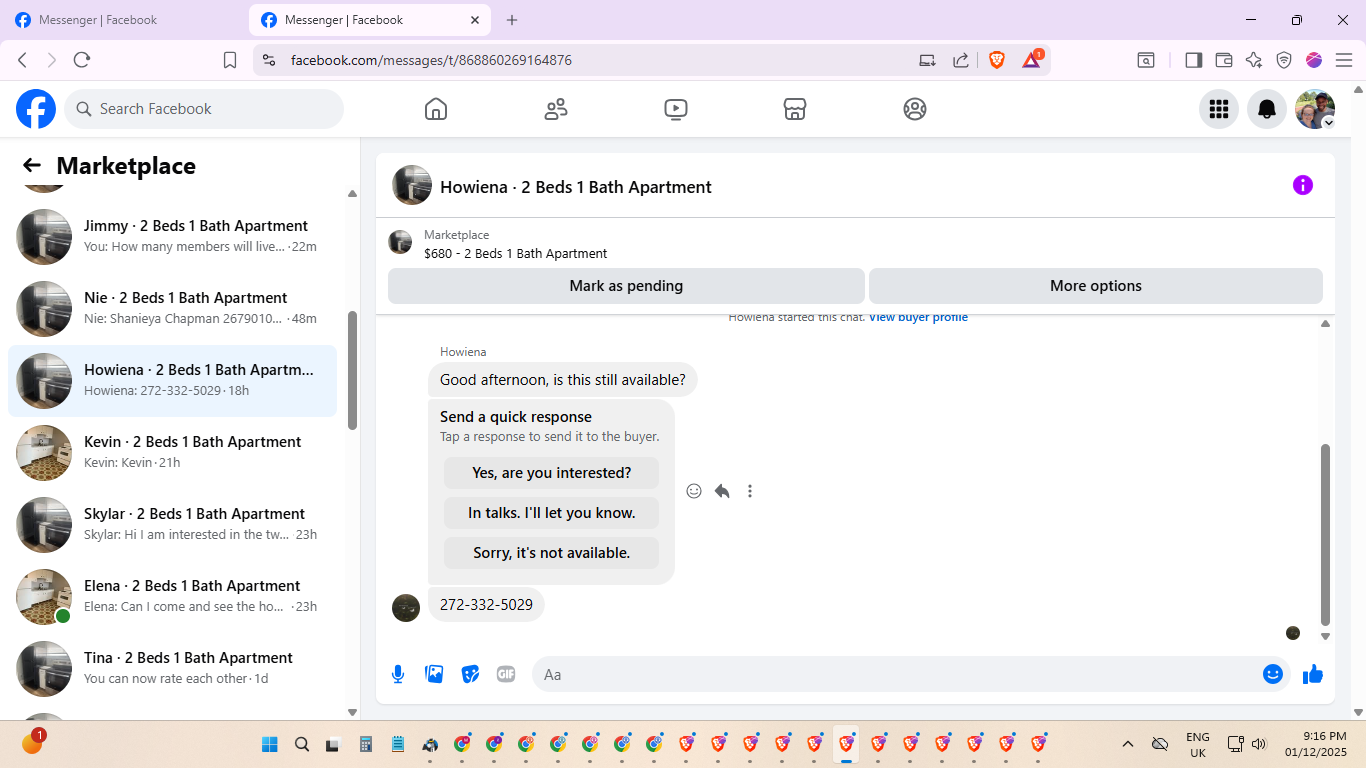Open a new browser tab
This screenshot has width=1366, height=768.
pyautogui.click(x=512, y=20)
